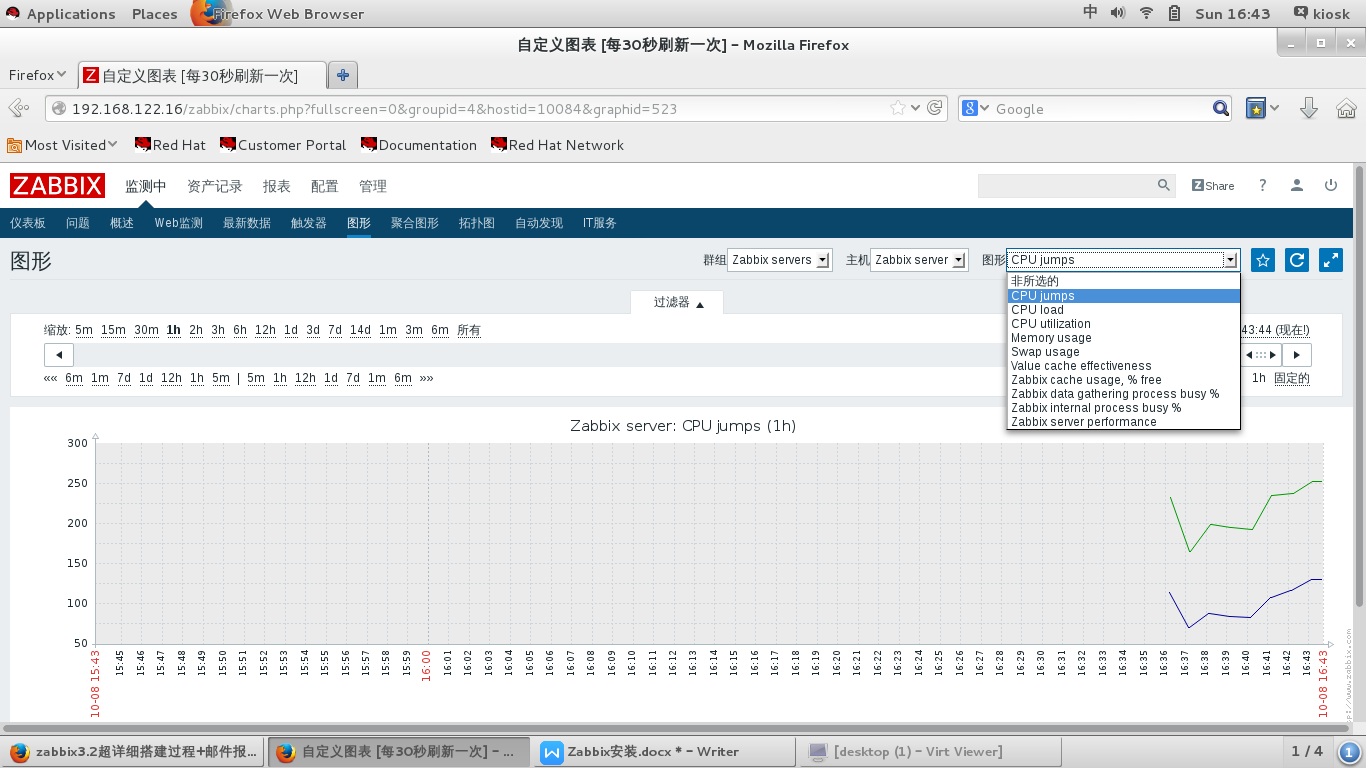1366x768 pixels.
Task: Set zoom to 12h
Action: pos(265,330)
